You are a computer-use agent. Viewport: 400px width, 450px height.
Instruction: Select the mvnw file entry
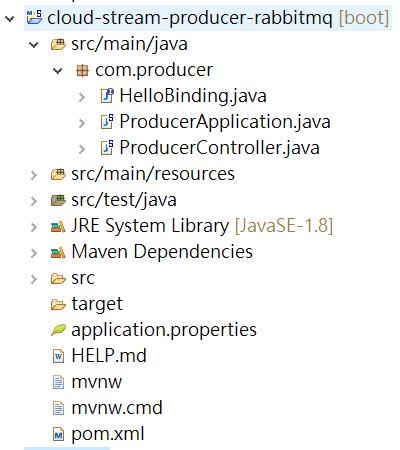pyautogui.click(x=87, y=382)
